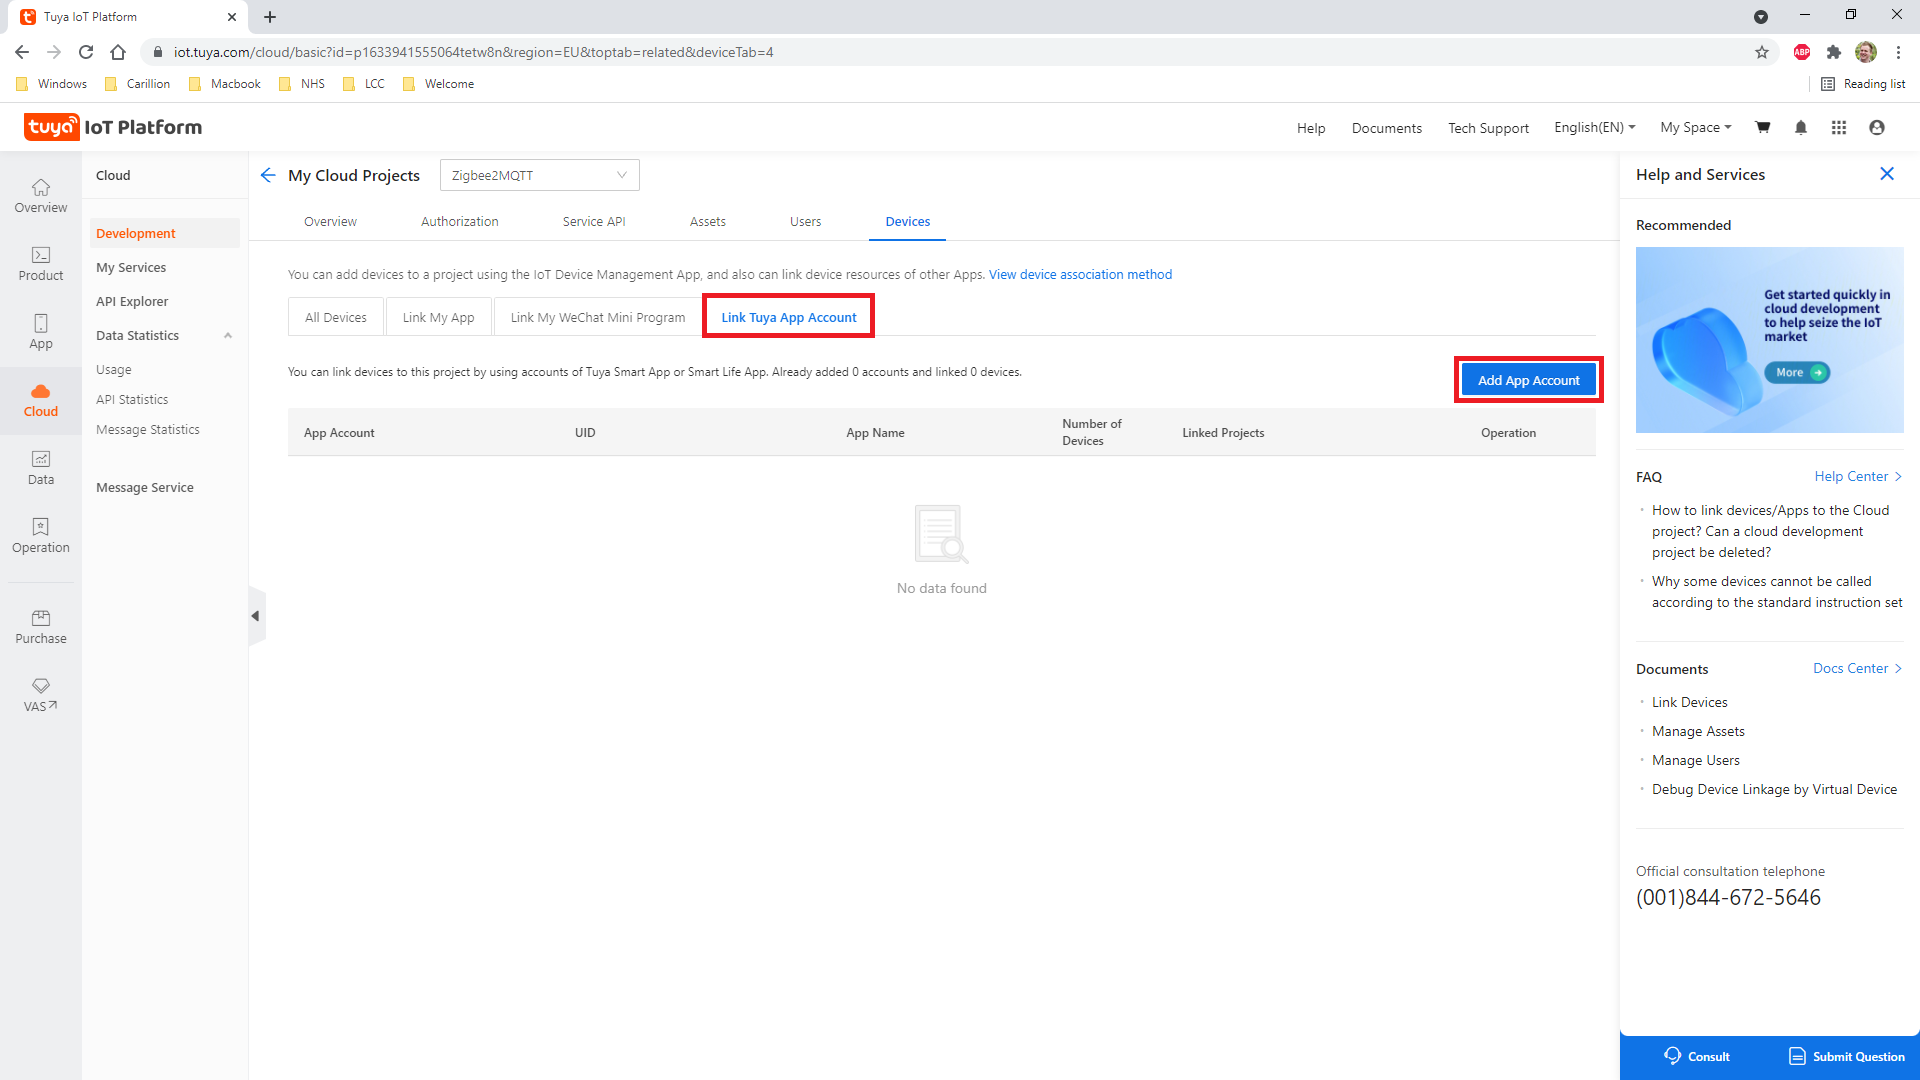Open the Manage Assets document
The image size is (1920, 1080).
1698,731
